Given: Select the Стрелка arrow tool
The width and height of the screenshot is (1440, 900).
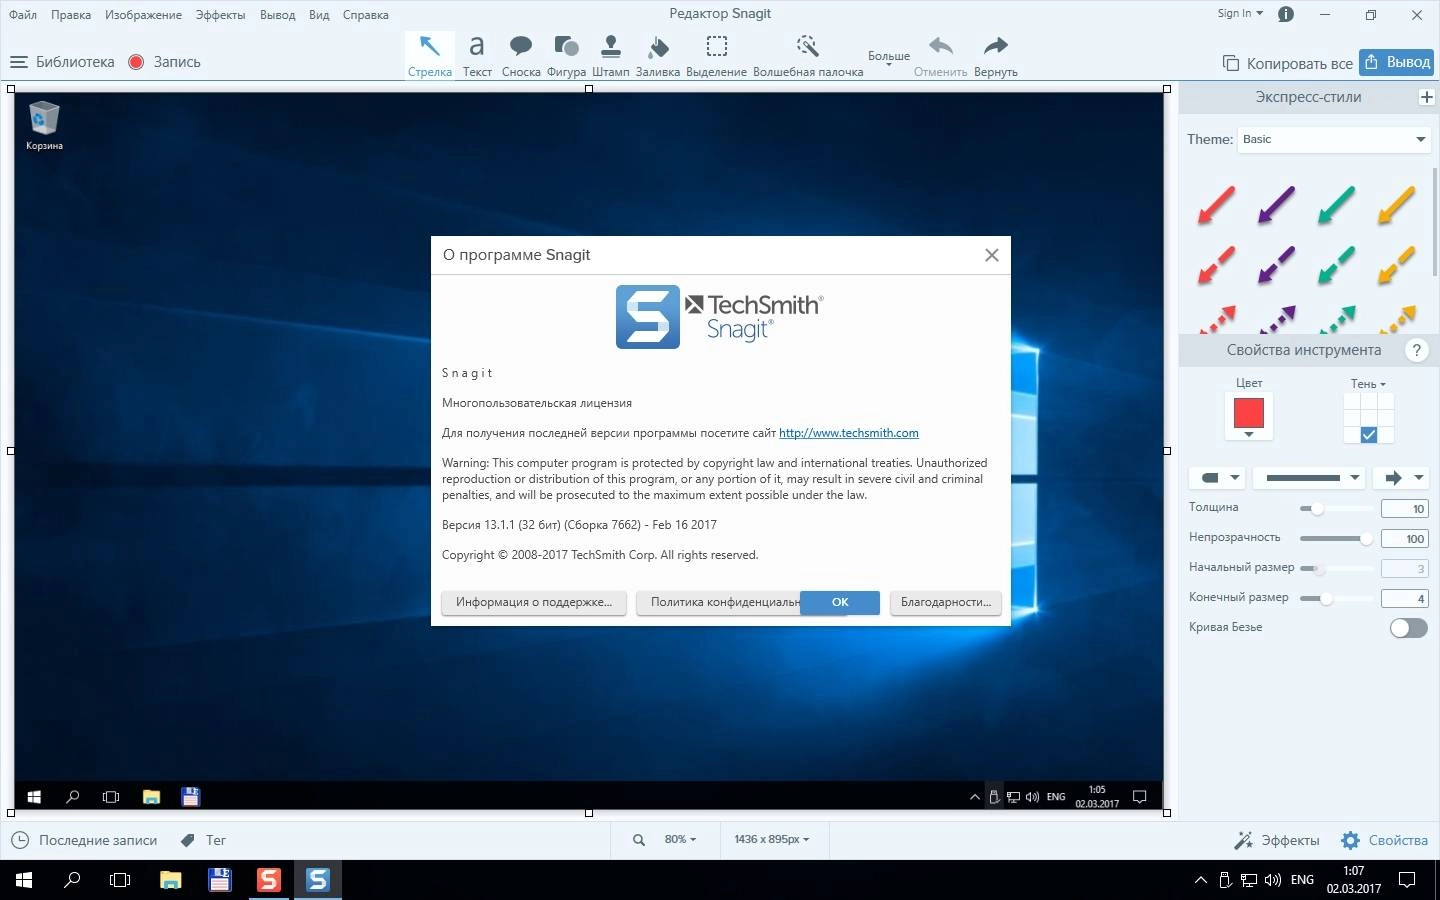Looking at the screenshot, I should tap(430, 55).
